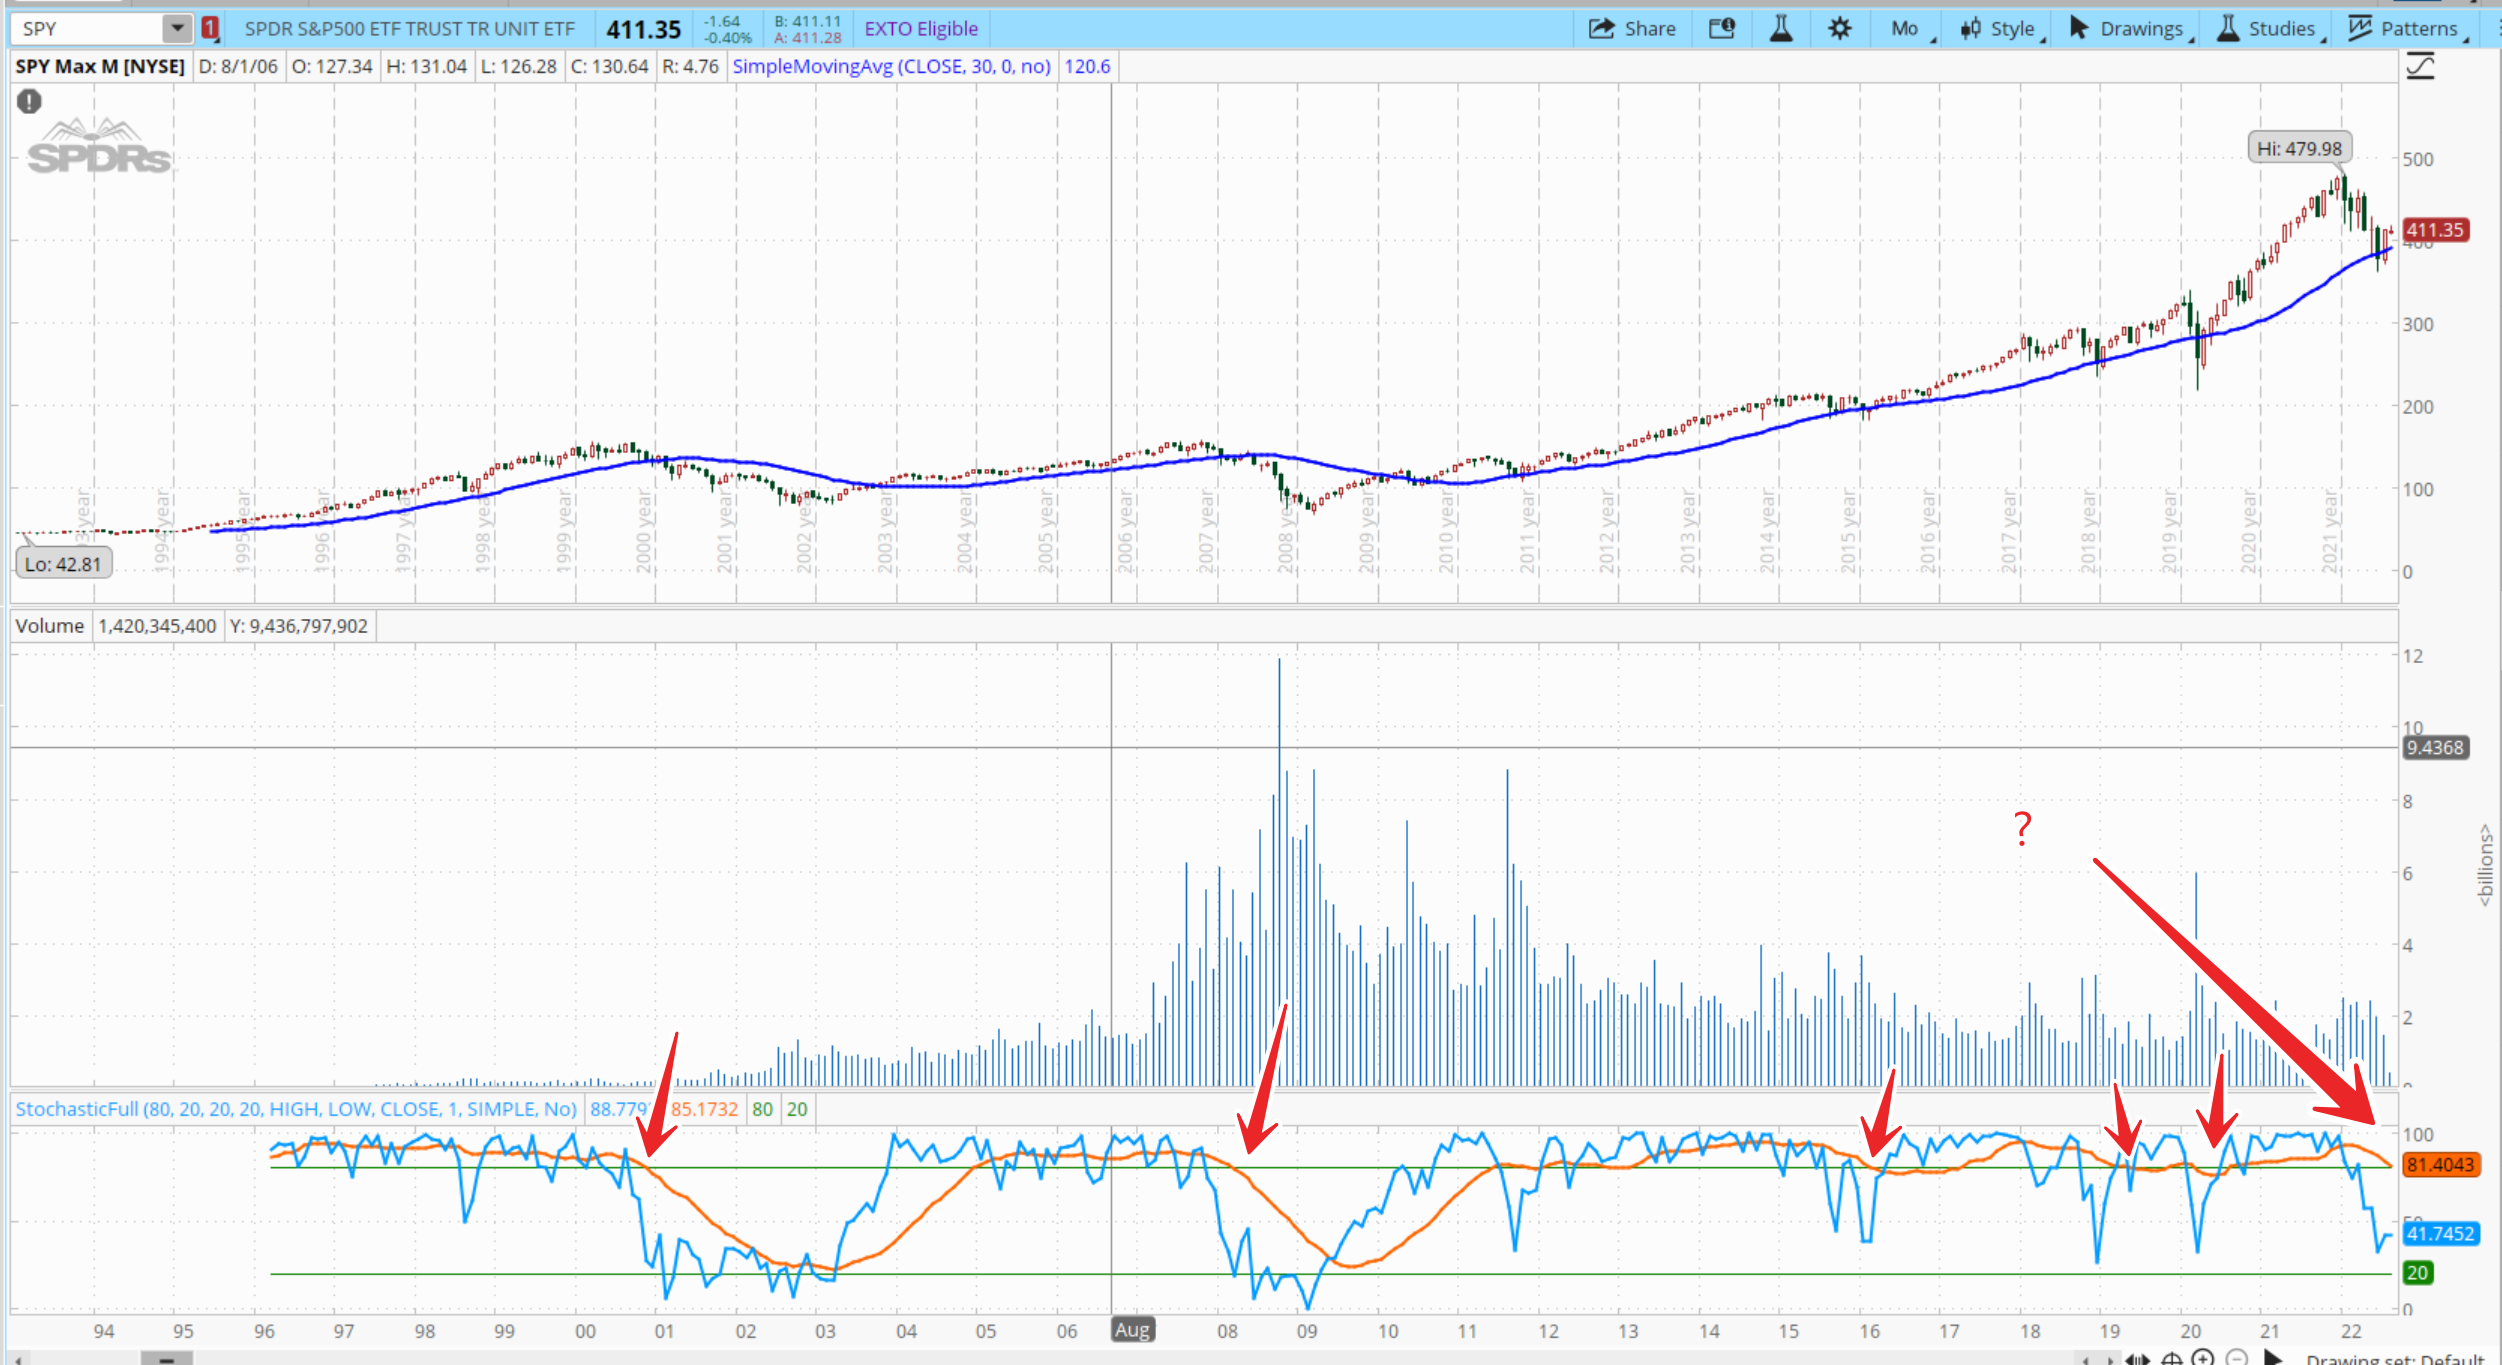
Task: Click the SimpleMovingAvg study label
Action: point(891,67)
